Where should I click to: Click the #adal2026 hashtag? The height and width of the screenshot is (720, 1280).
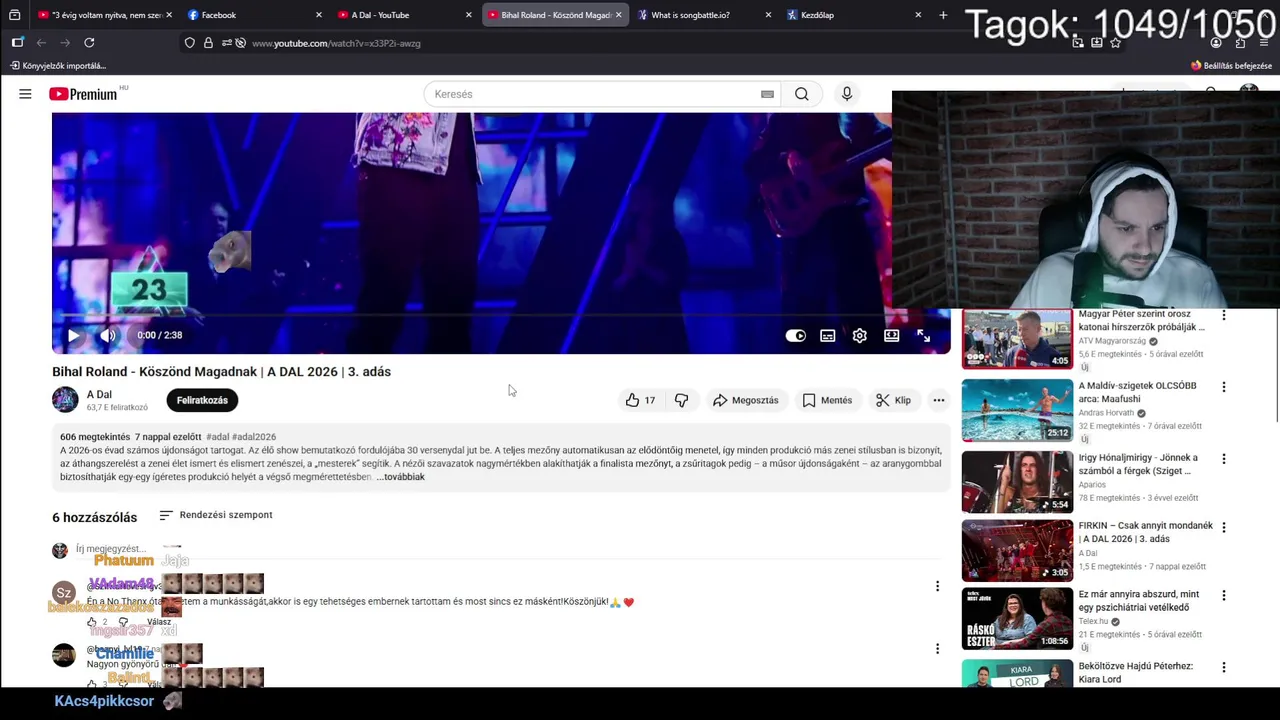(x=254, y=437)
